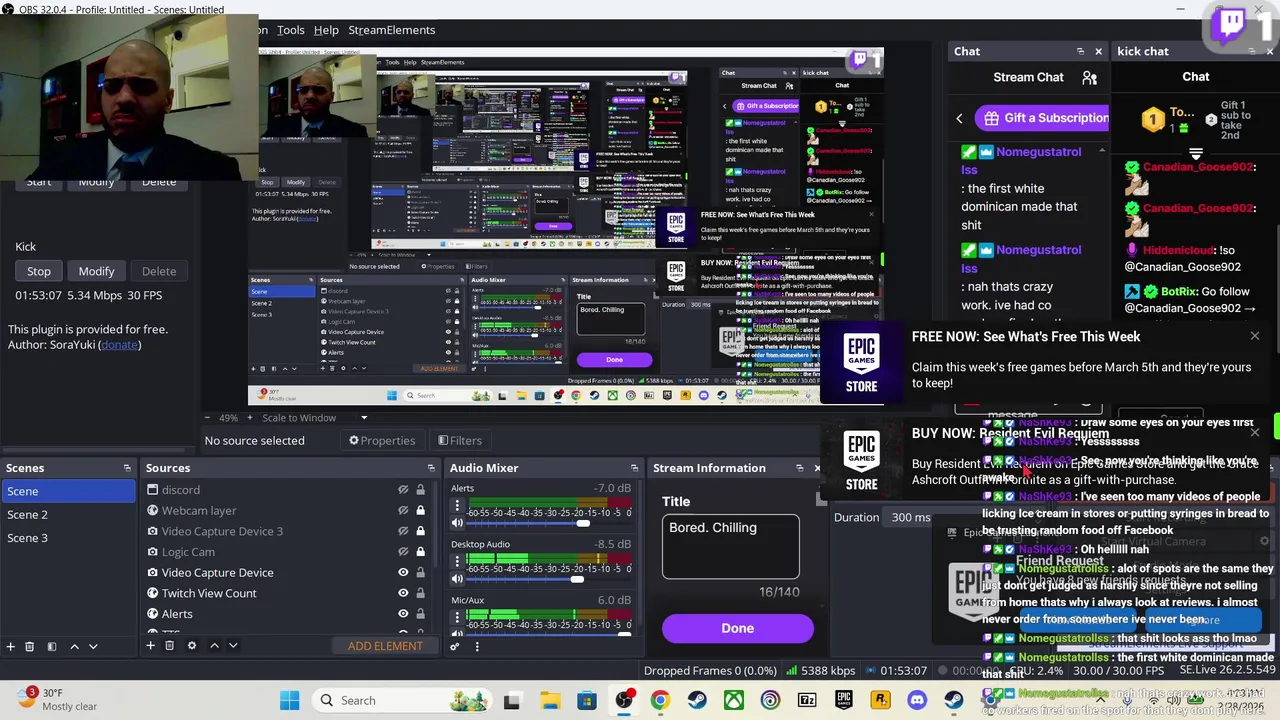Click the ADD ELEMENT button

click(385, 646)
